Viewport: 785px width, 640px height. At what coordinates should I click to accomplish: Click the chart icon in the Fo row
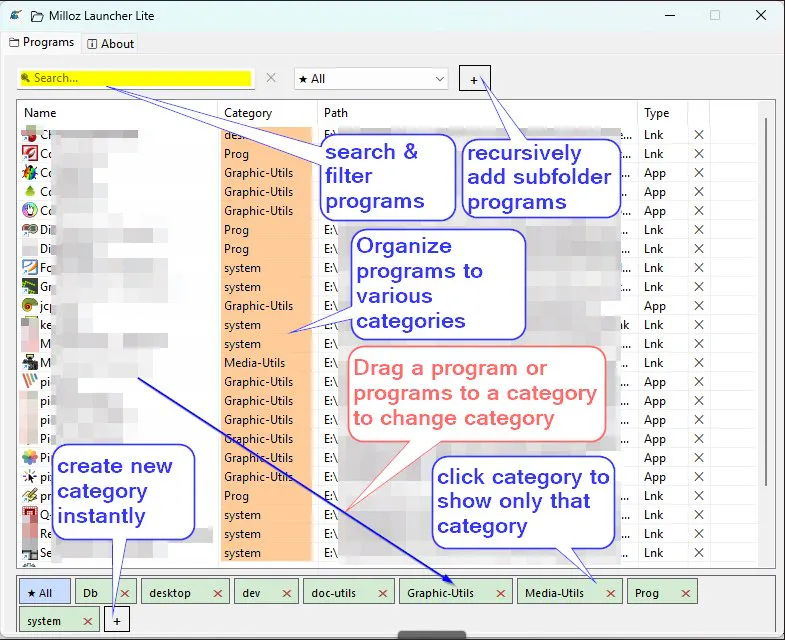(30, 267)
